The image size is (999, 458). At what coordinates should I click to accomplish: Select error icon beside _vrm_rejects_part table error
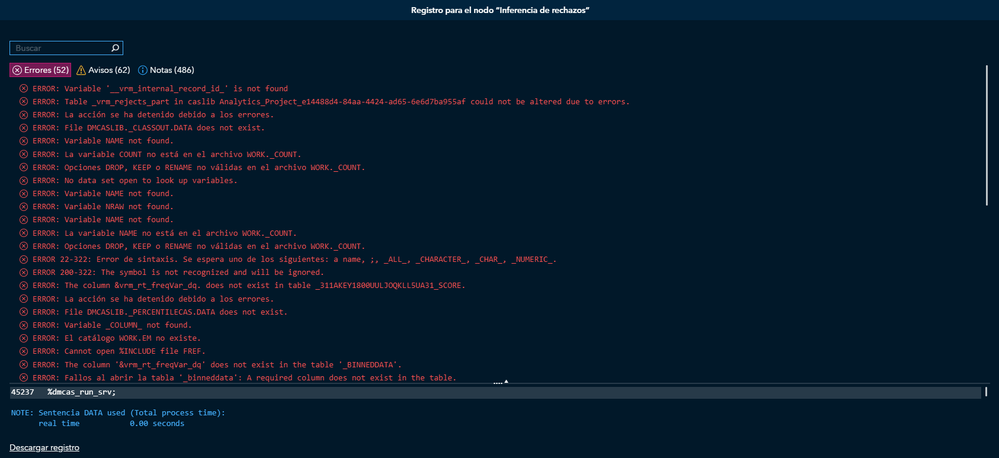click(x=24, y=102)
